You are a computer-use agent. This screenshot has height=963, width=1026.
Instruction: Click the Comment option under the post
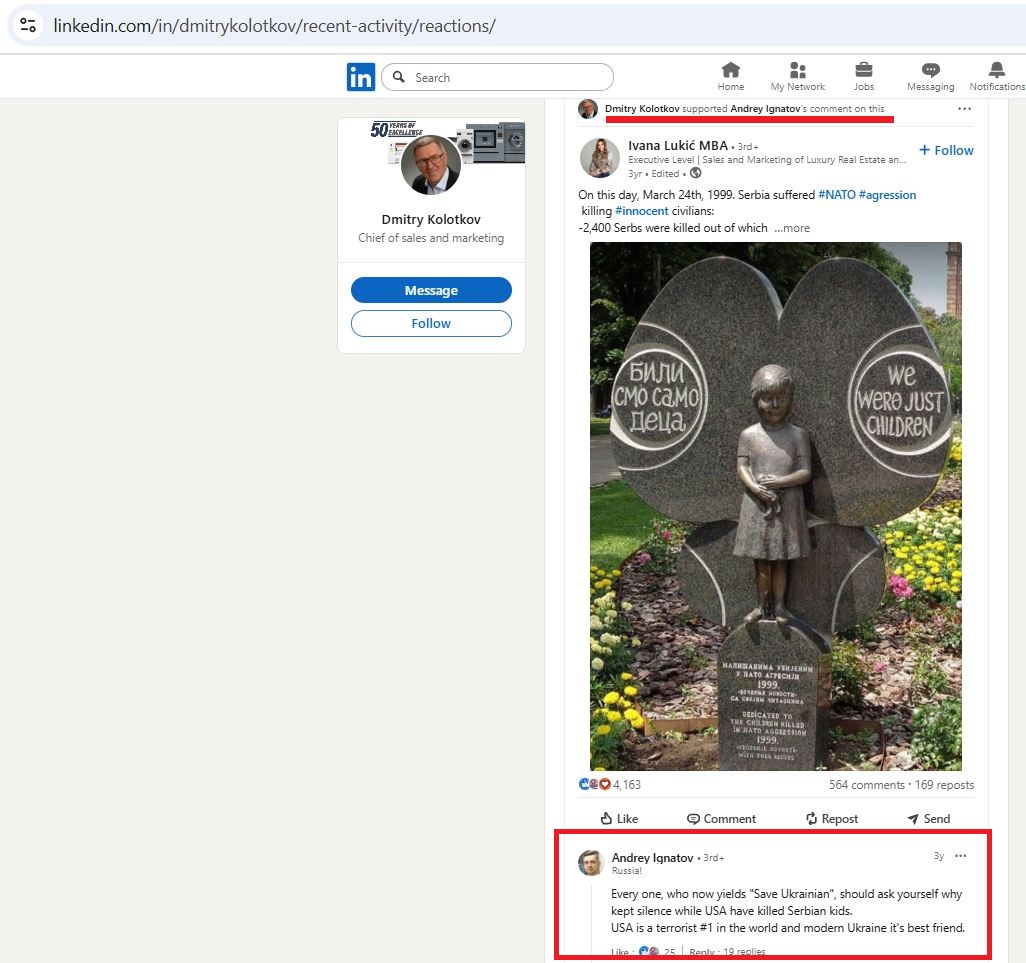click(x=721, y=818)
